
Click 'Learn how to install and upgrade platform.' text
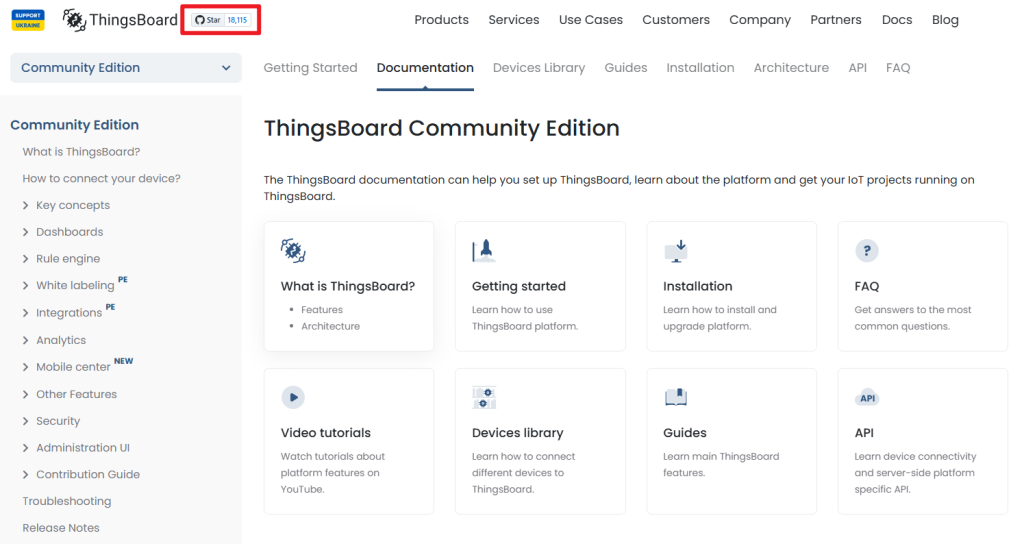pos(720,318)
